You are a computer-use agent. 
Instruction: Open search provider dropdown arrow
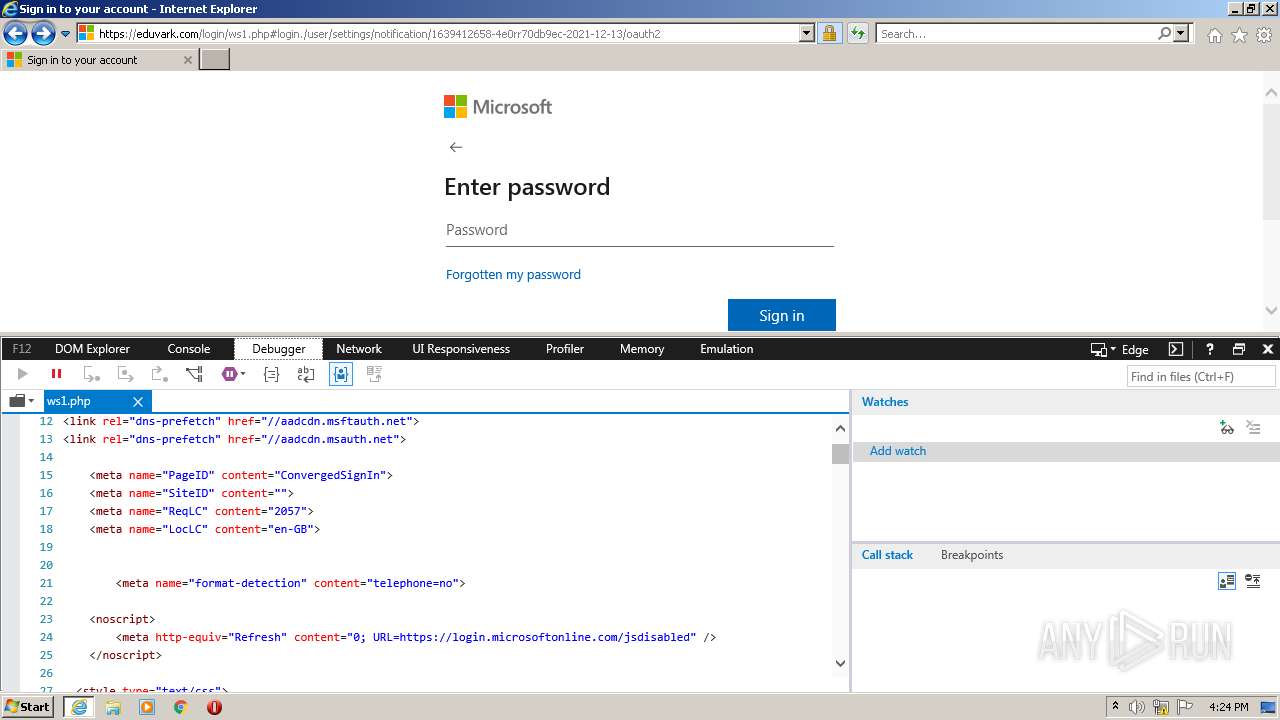(1182, 34)
